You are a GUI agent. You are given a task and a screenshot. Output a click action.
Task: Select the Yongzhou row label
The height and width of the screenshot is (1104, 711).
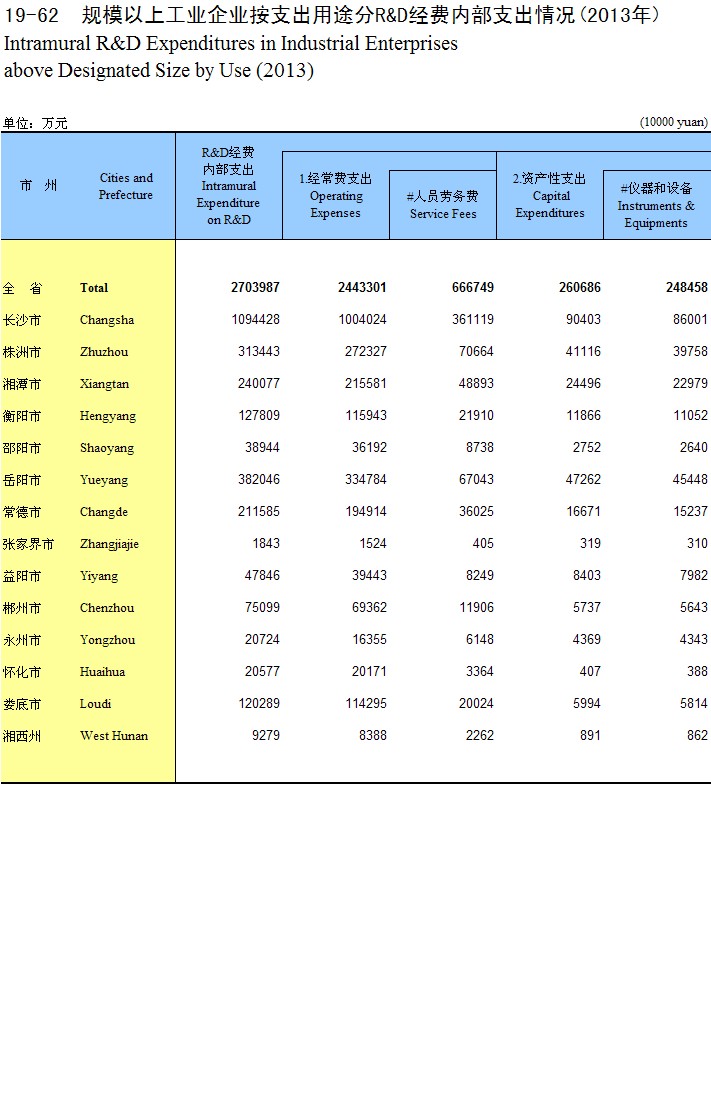[x=108, y=640]
